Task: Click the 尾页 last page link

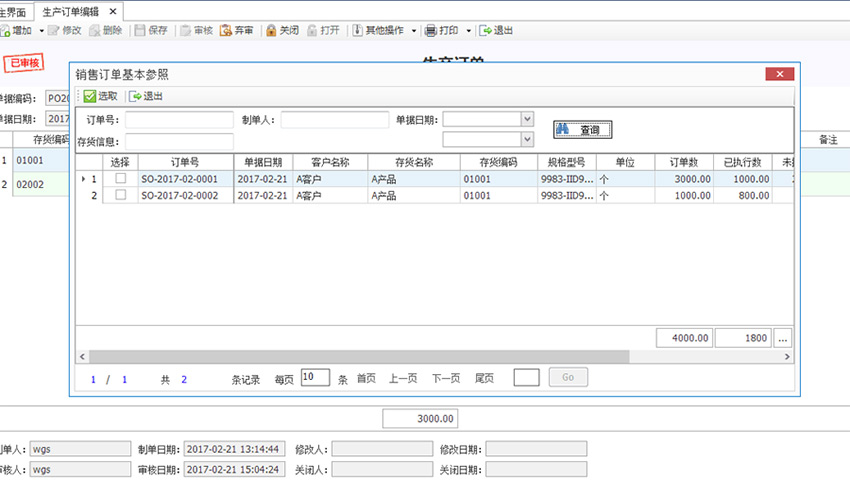Action: point(484,378)
